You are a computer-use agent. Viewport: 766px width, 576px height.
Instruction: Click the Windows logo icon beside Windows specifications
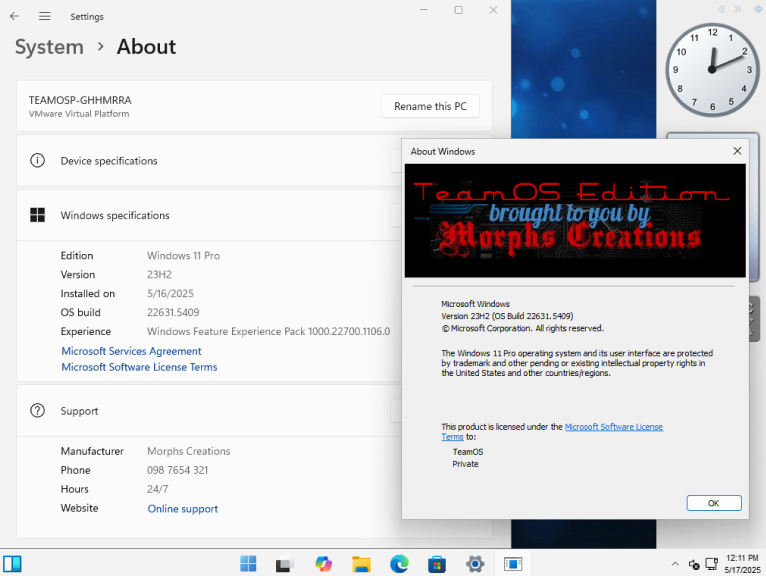coord(37,215)
